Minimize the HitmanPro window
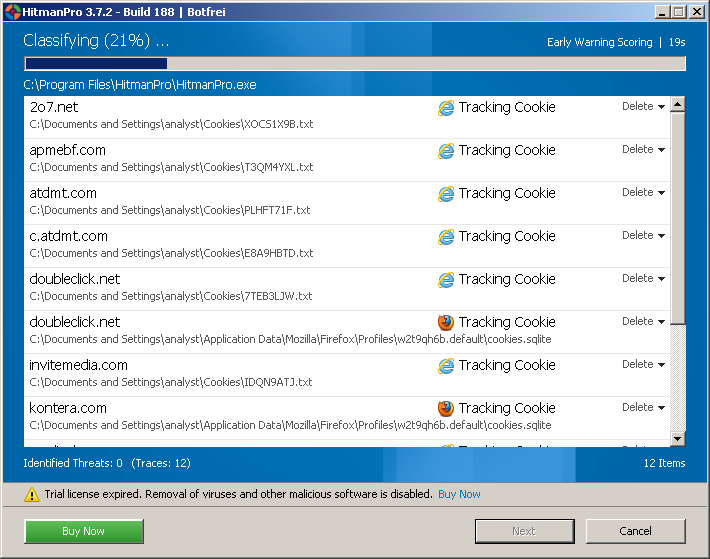 click(x=662, y=12)
